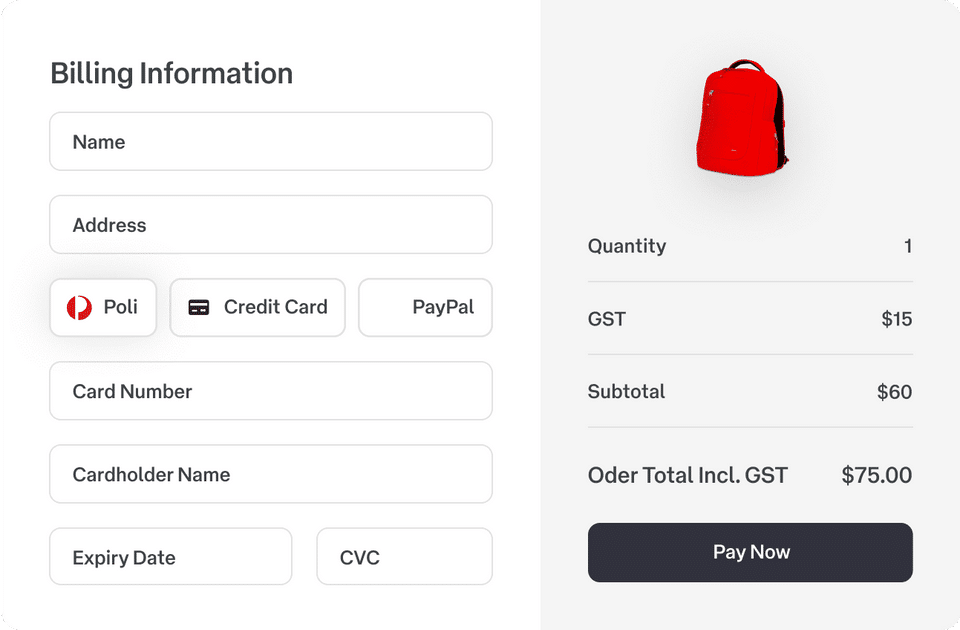Focus the Name input field
Viewport: 960px width, 630px height.
[270, 142]
